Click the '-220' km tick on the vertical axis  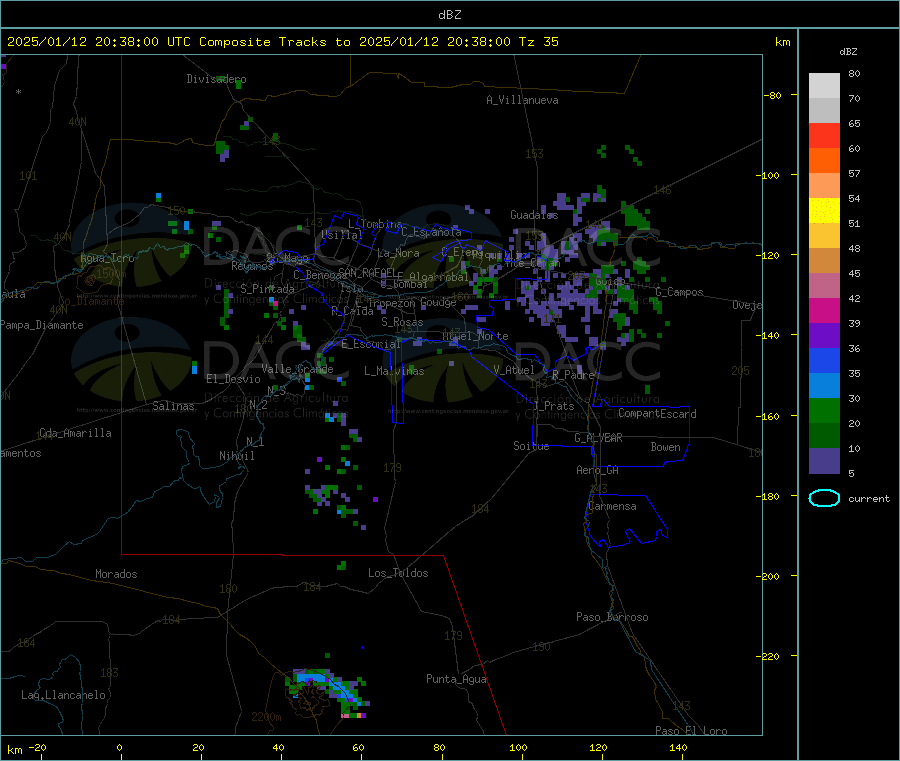(x=770, y=657)
